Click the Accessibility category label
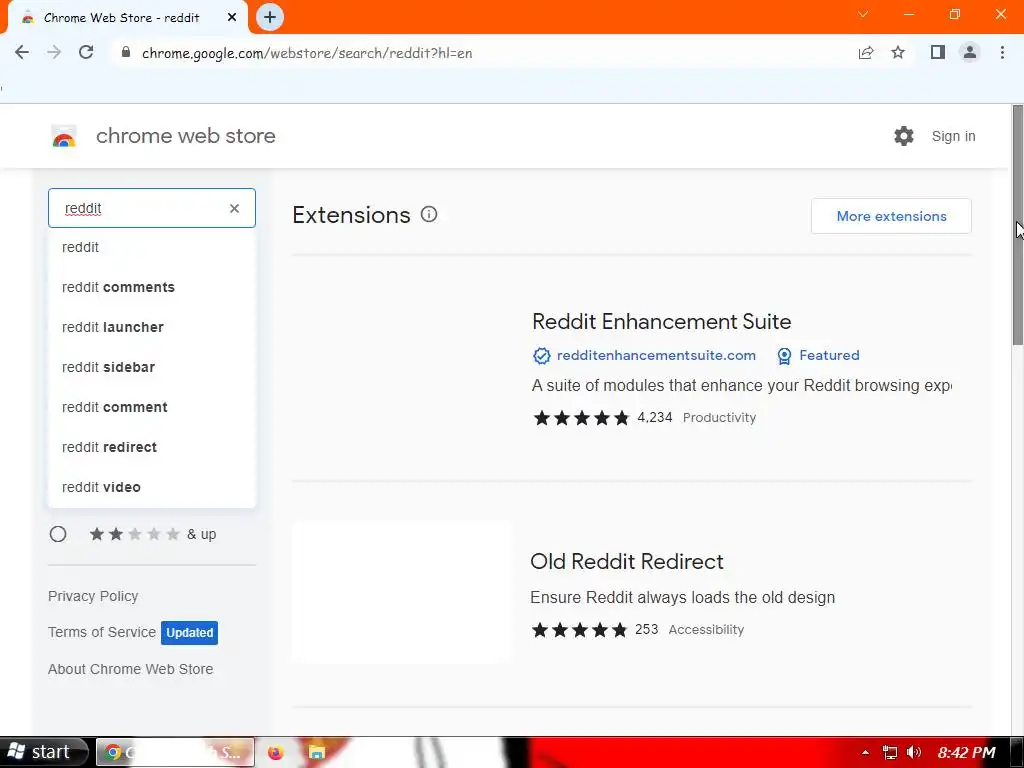The width and height of the screenshot is (1024, 768). (706, 630)
